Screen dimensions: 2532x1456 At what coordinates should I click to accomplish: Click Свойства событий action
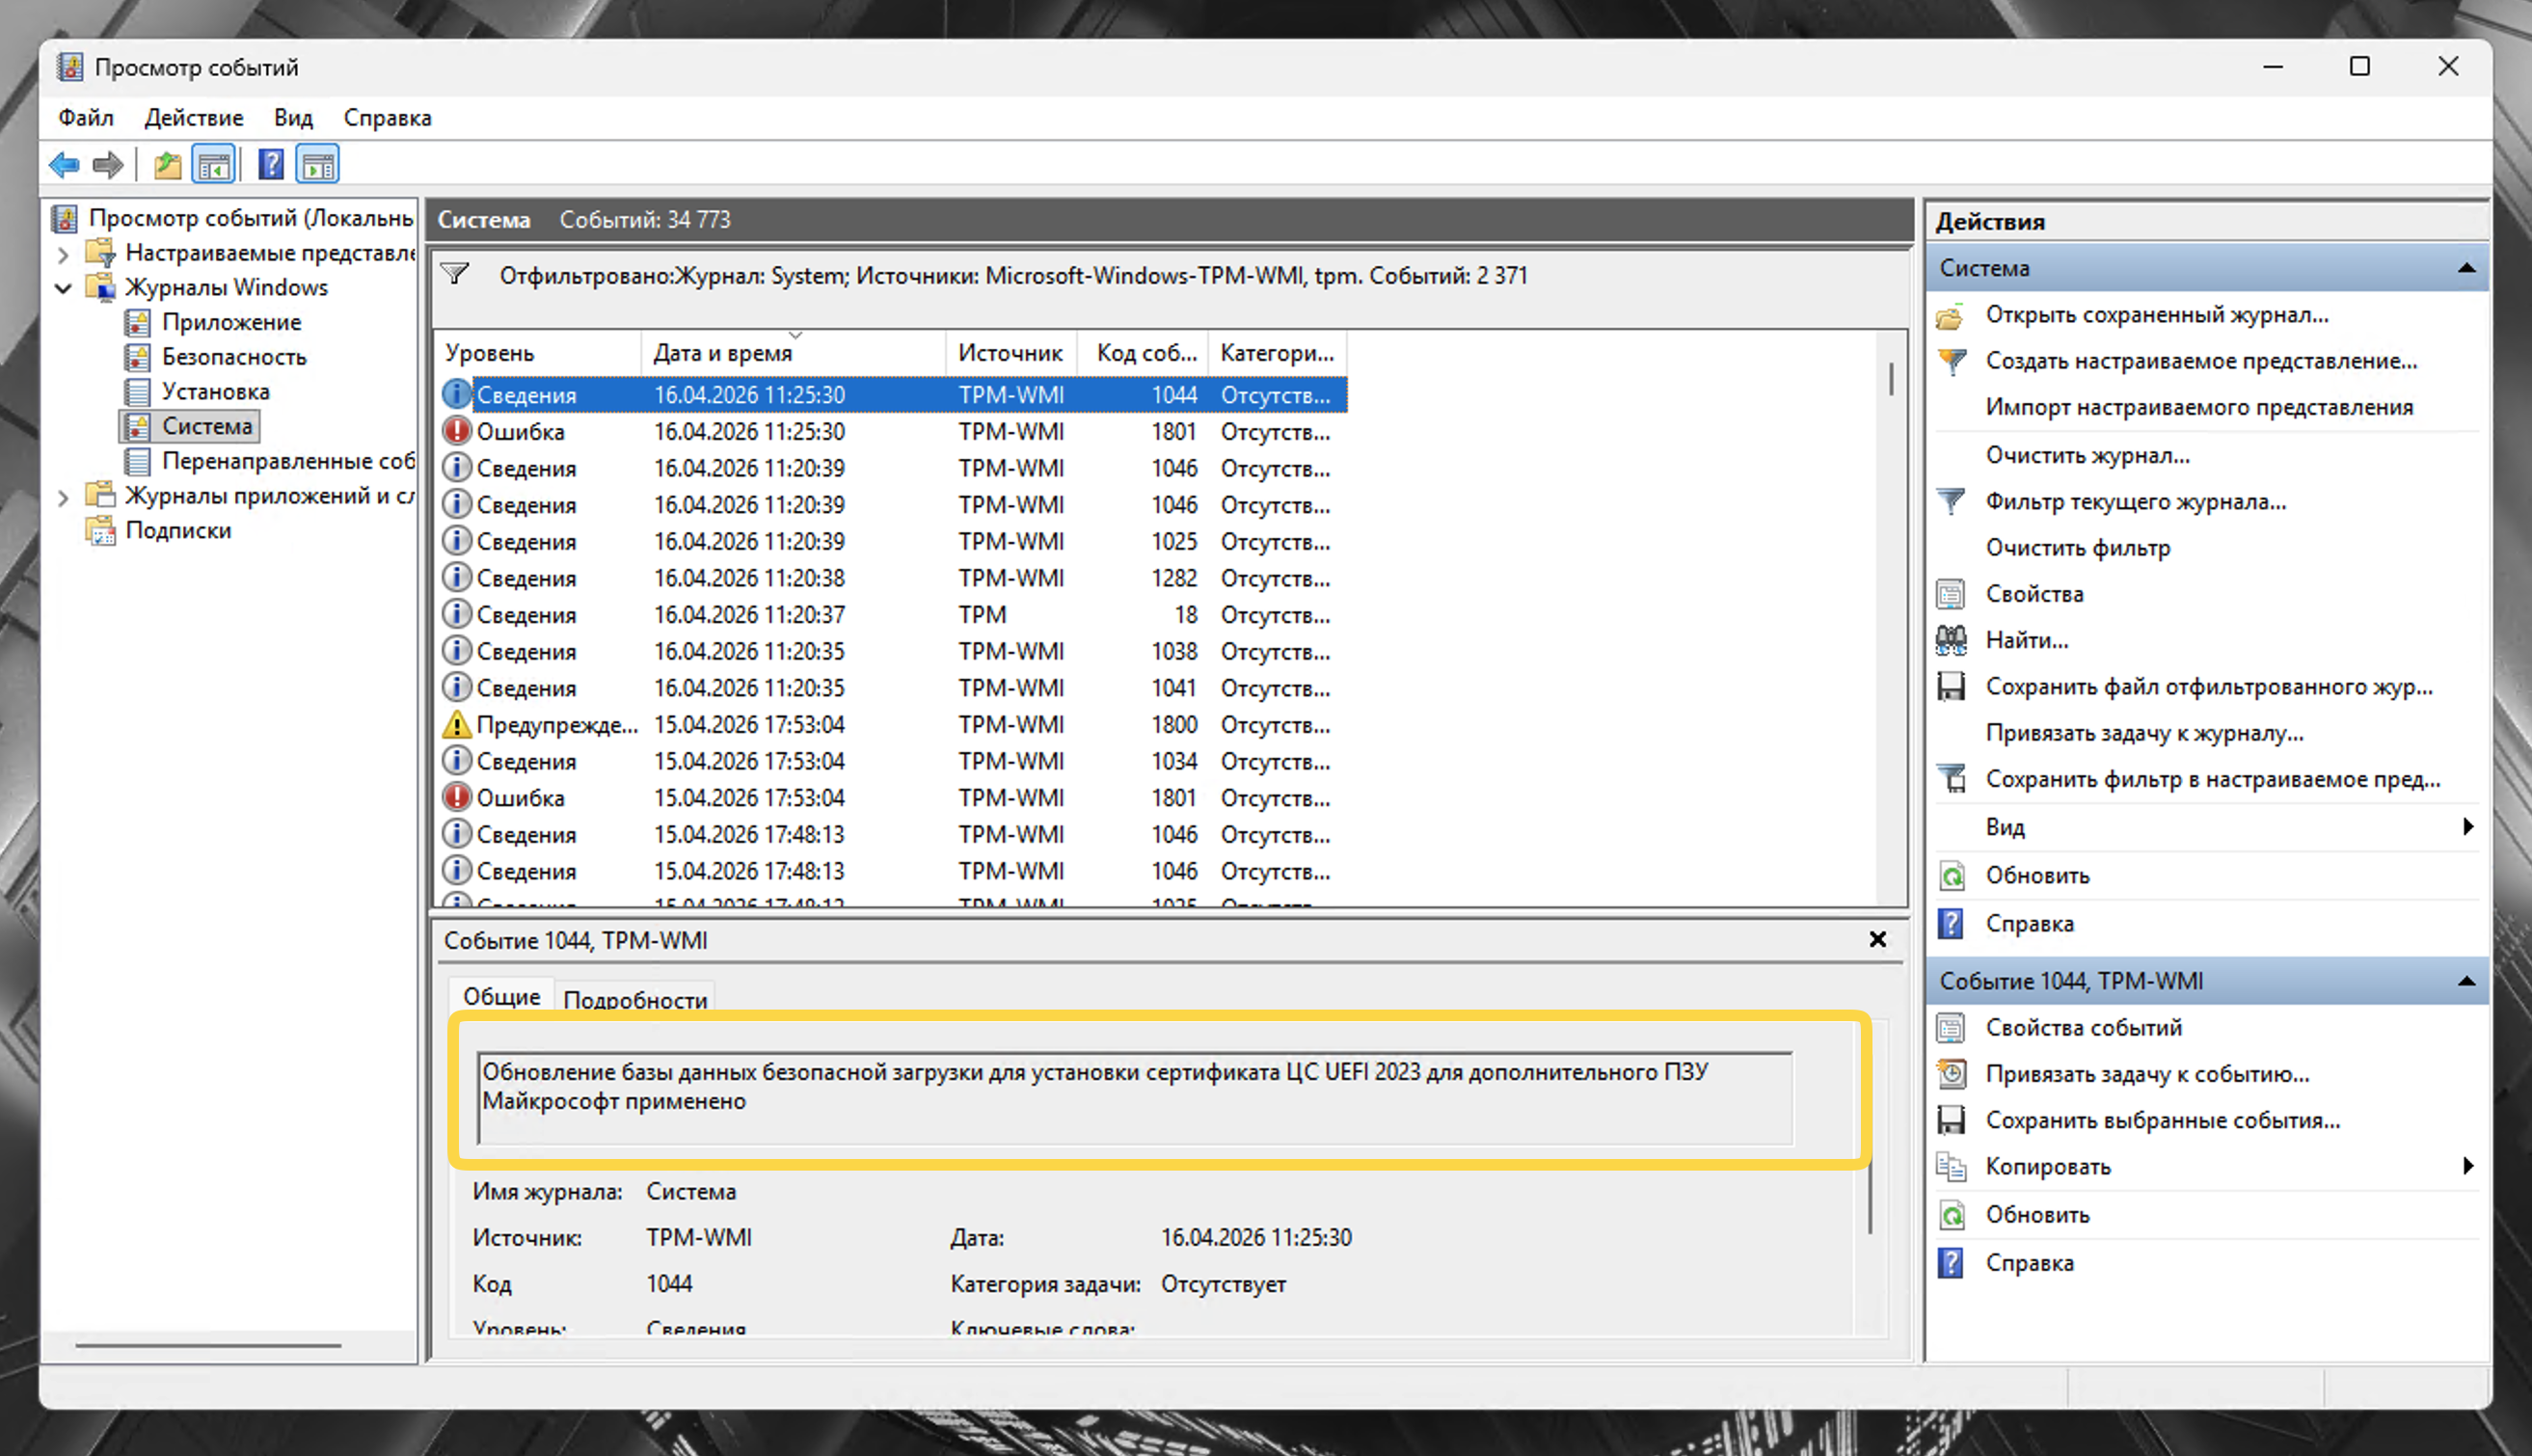click(2083, 1028)
